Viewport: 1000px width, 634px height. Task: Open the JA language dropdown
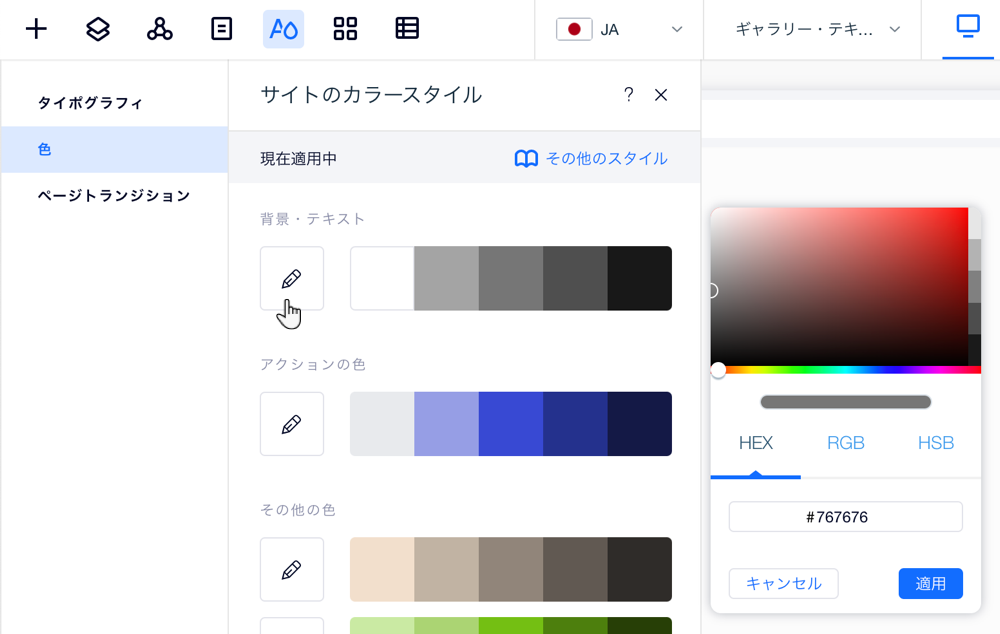click(619, 29)
